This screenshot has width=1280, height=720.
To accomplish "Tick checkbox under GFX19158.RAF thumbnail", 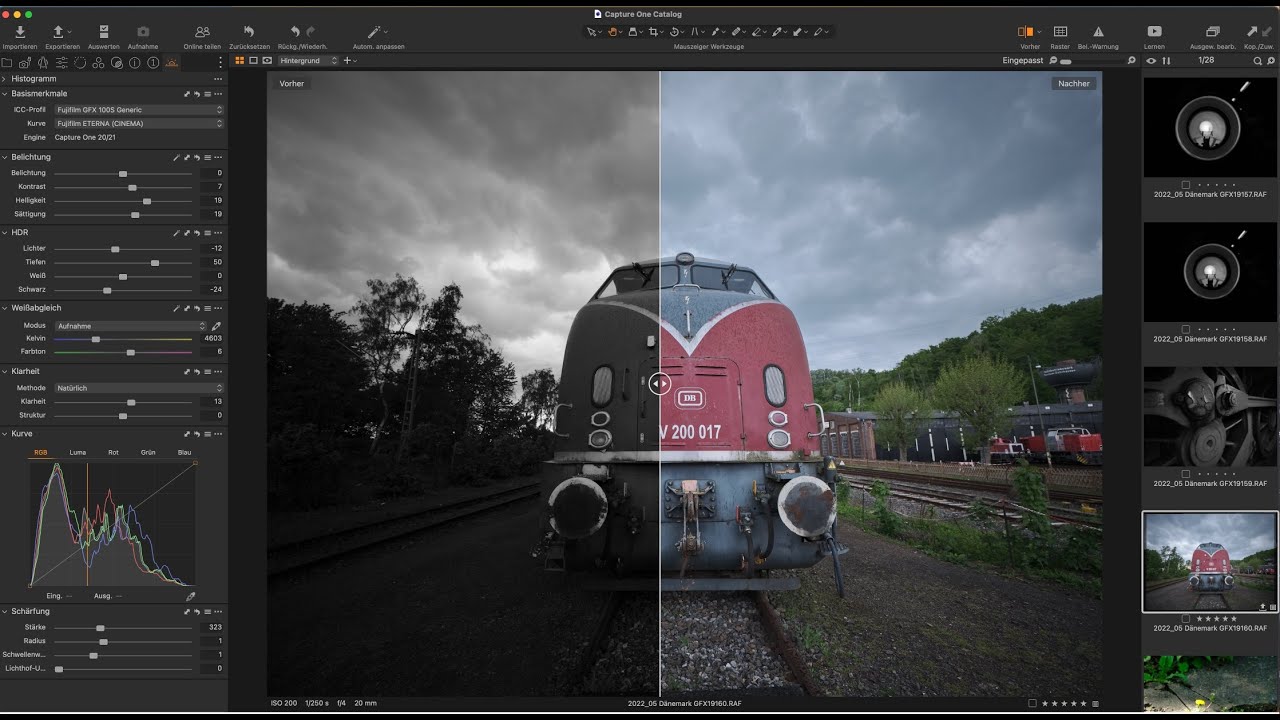I will 1186,329.
